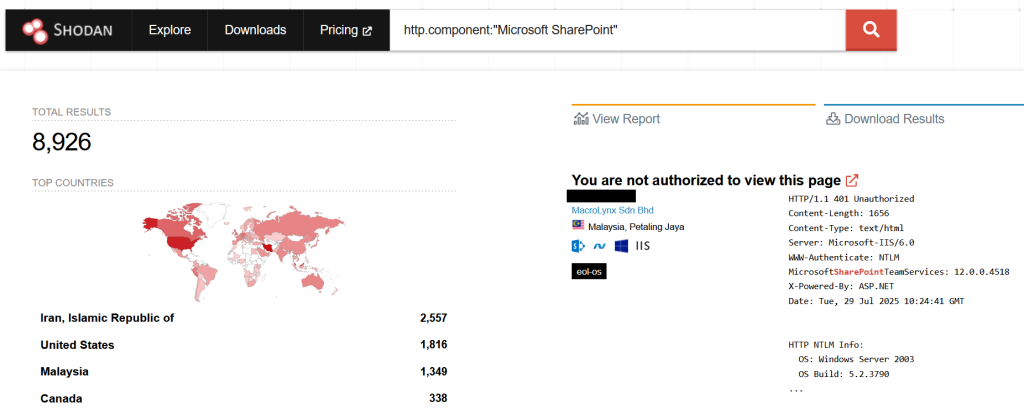Filter by Iran, Islamic Republic of
1024x413 pixels.
point(107,318)
